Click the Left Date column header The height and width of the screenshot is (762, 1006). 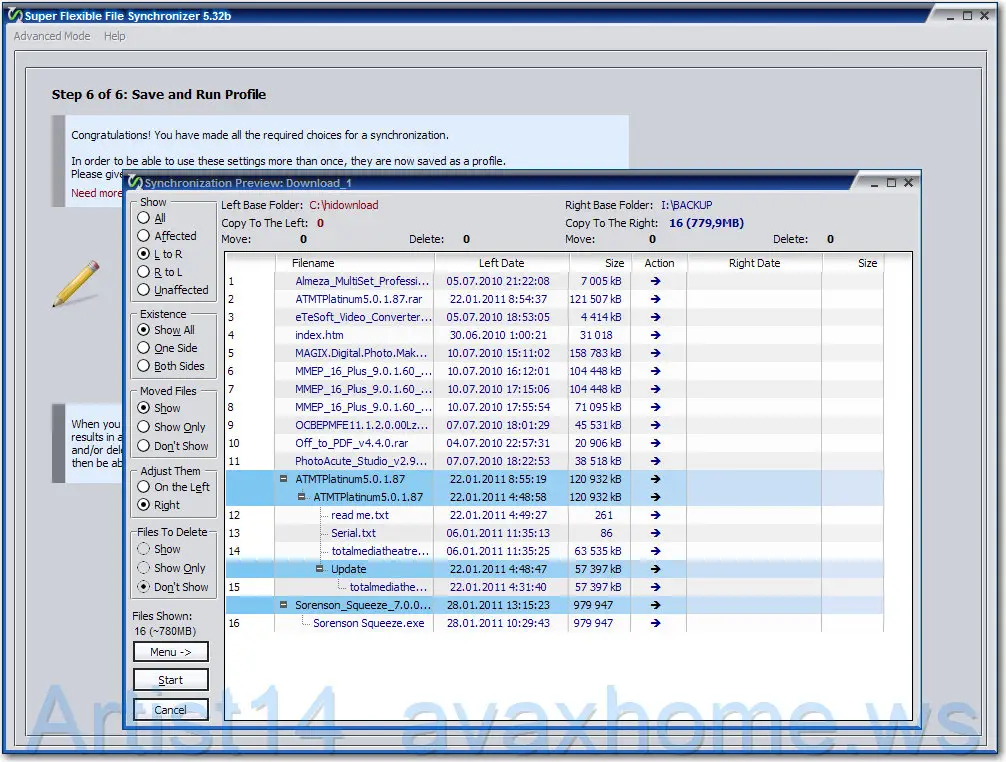[502, 263]
